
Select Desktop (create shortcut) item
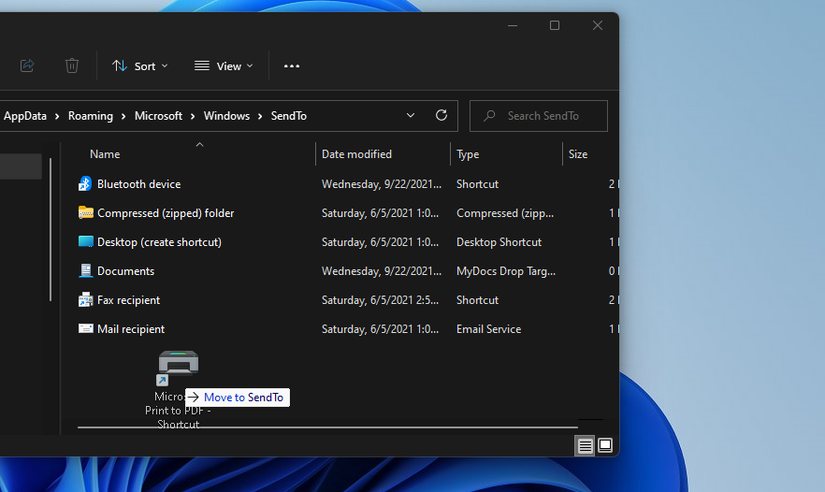[159, 242]
